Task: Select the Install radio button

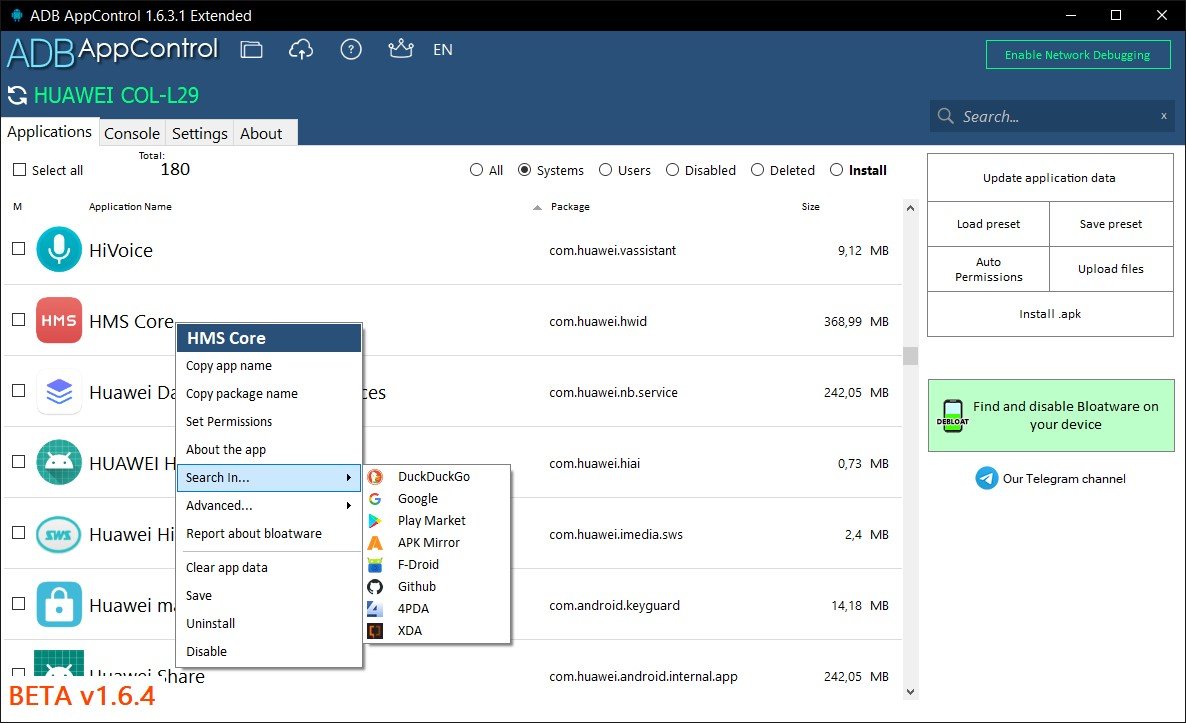Action: click(836, 169)
